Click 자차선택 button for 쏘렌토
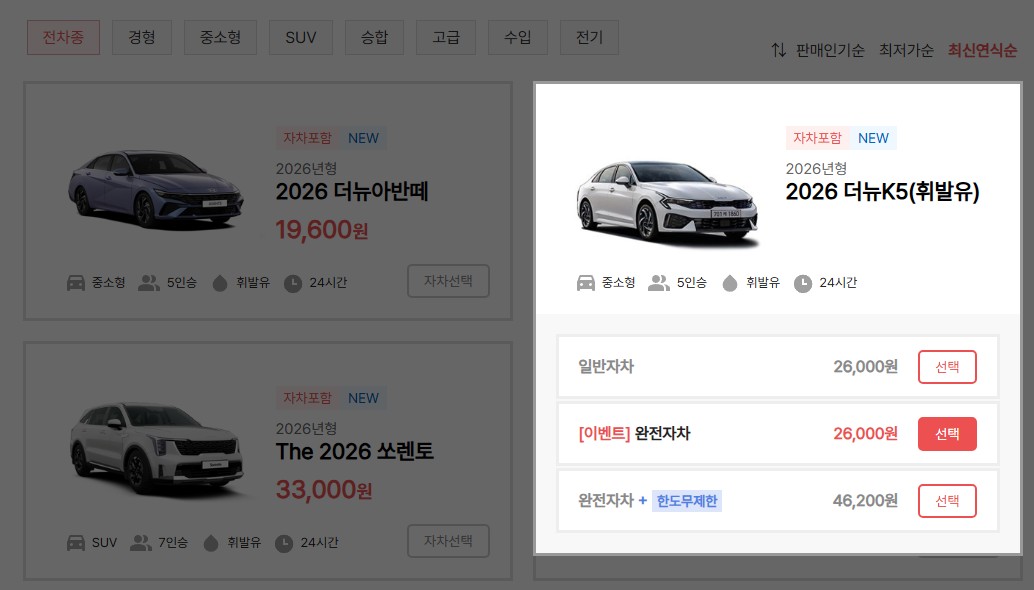 (x=448, y=541)
